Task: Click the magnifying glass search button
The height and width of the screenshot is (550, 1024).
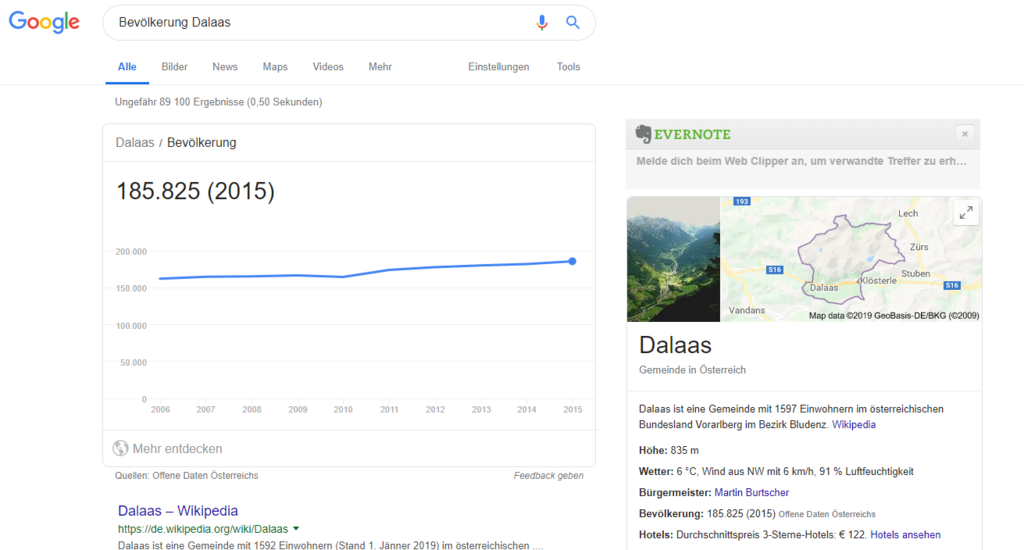Action: 573,22
